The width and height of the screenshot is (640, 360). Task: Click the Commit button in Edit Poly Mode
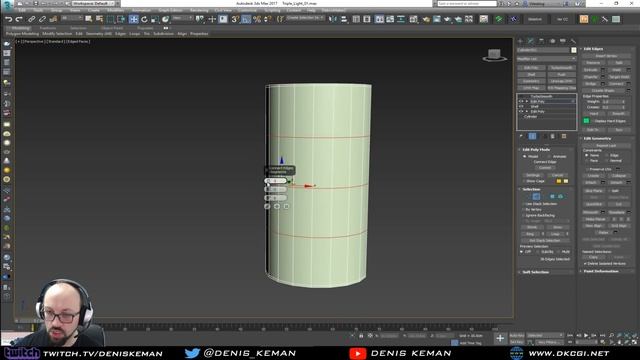click(x=545, y=168)
